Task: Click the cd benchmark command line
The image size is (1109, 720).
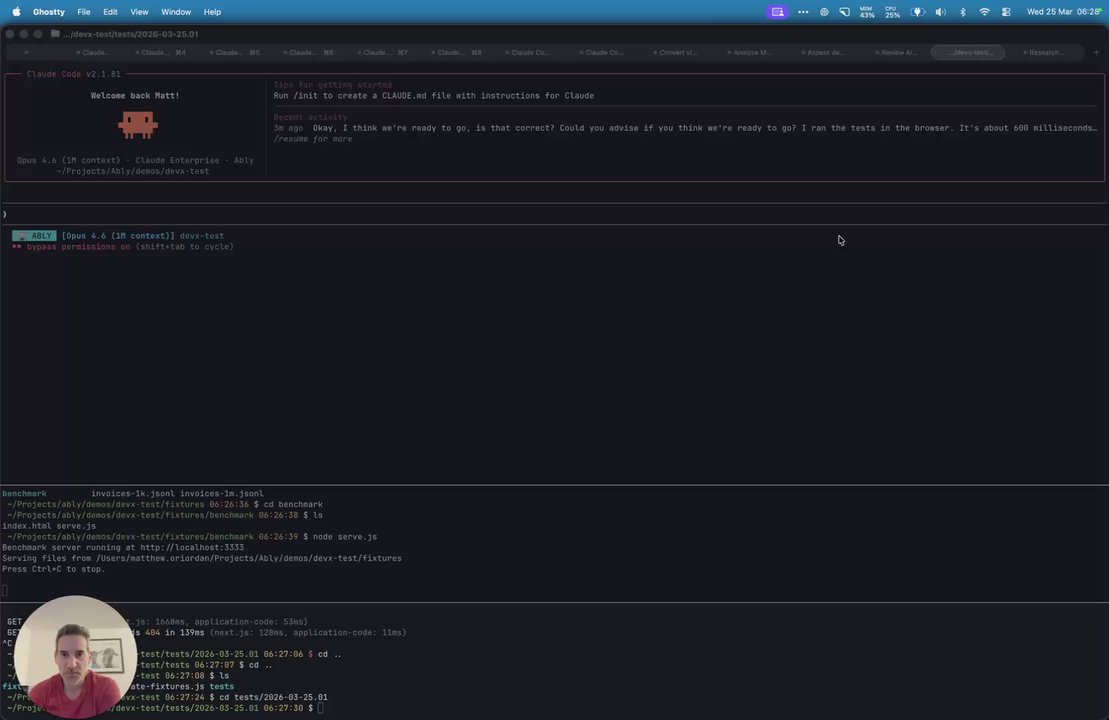Action: click(293, 504)
